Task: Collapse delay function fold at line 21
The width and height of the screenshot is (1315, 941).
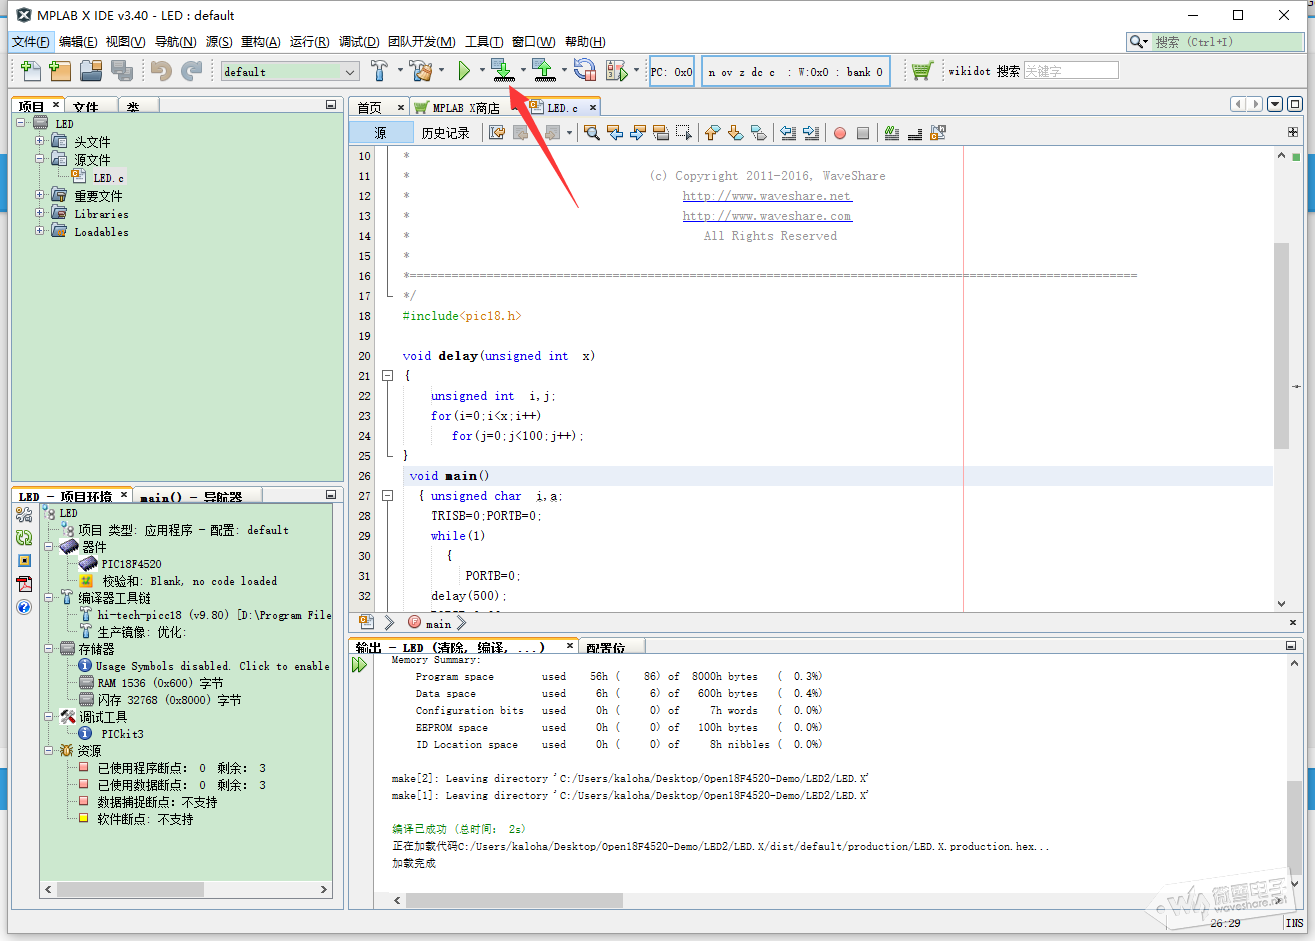Action: pos(388,376)
